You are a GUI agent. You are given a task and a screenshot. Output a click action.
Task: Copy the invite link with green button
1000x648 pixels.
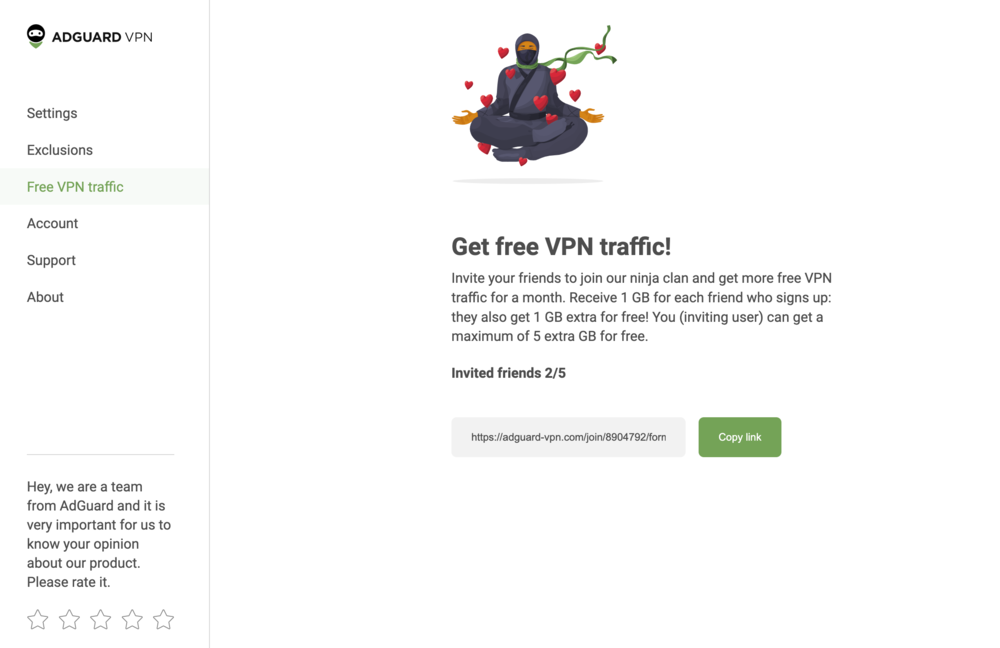coord(739,437)
